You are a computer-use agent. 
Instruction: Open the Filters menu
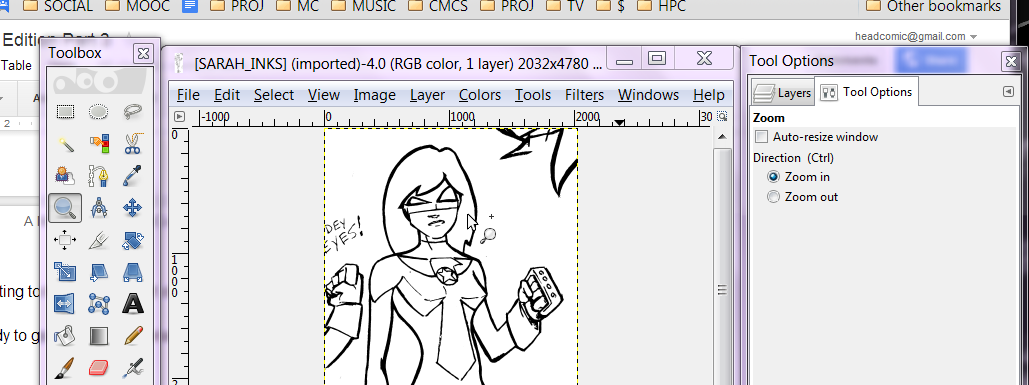click(584, 95)
